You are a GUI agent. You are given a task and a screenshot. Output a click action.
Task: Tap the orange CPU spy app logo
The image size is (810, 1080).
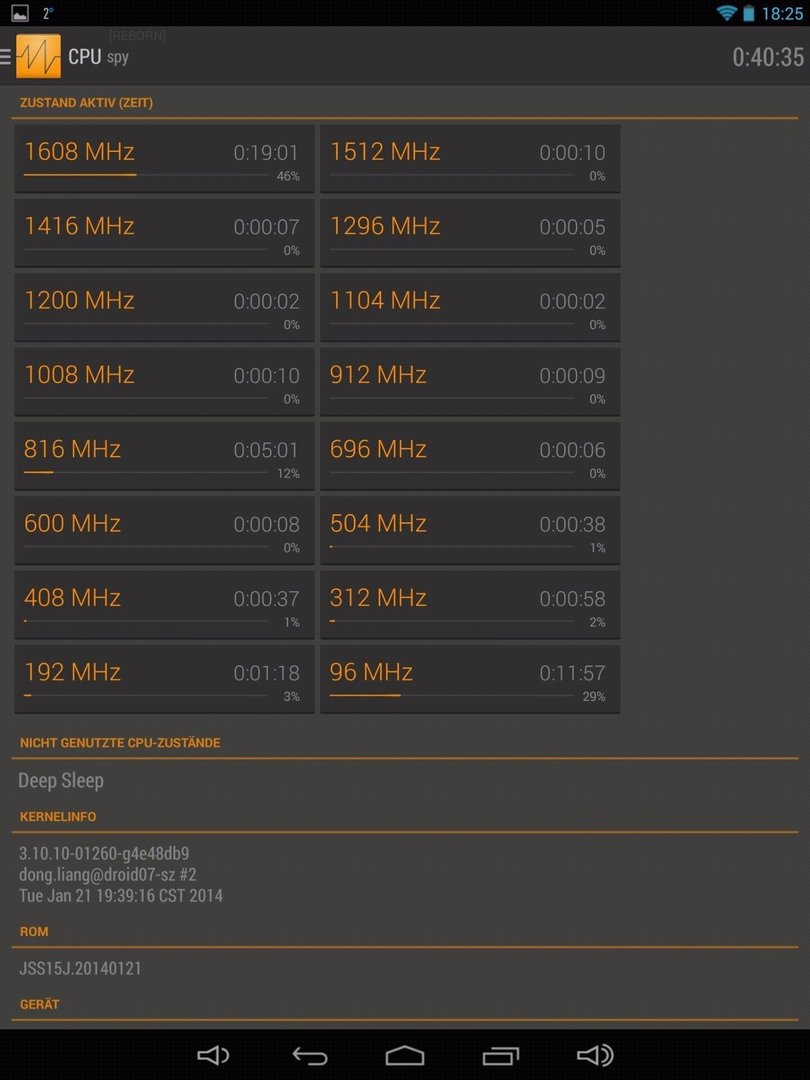[39, 56]
